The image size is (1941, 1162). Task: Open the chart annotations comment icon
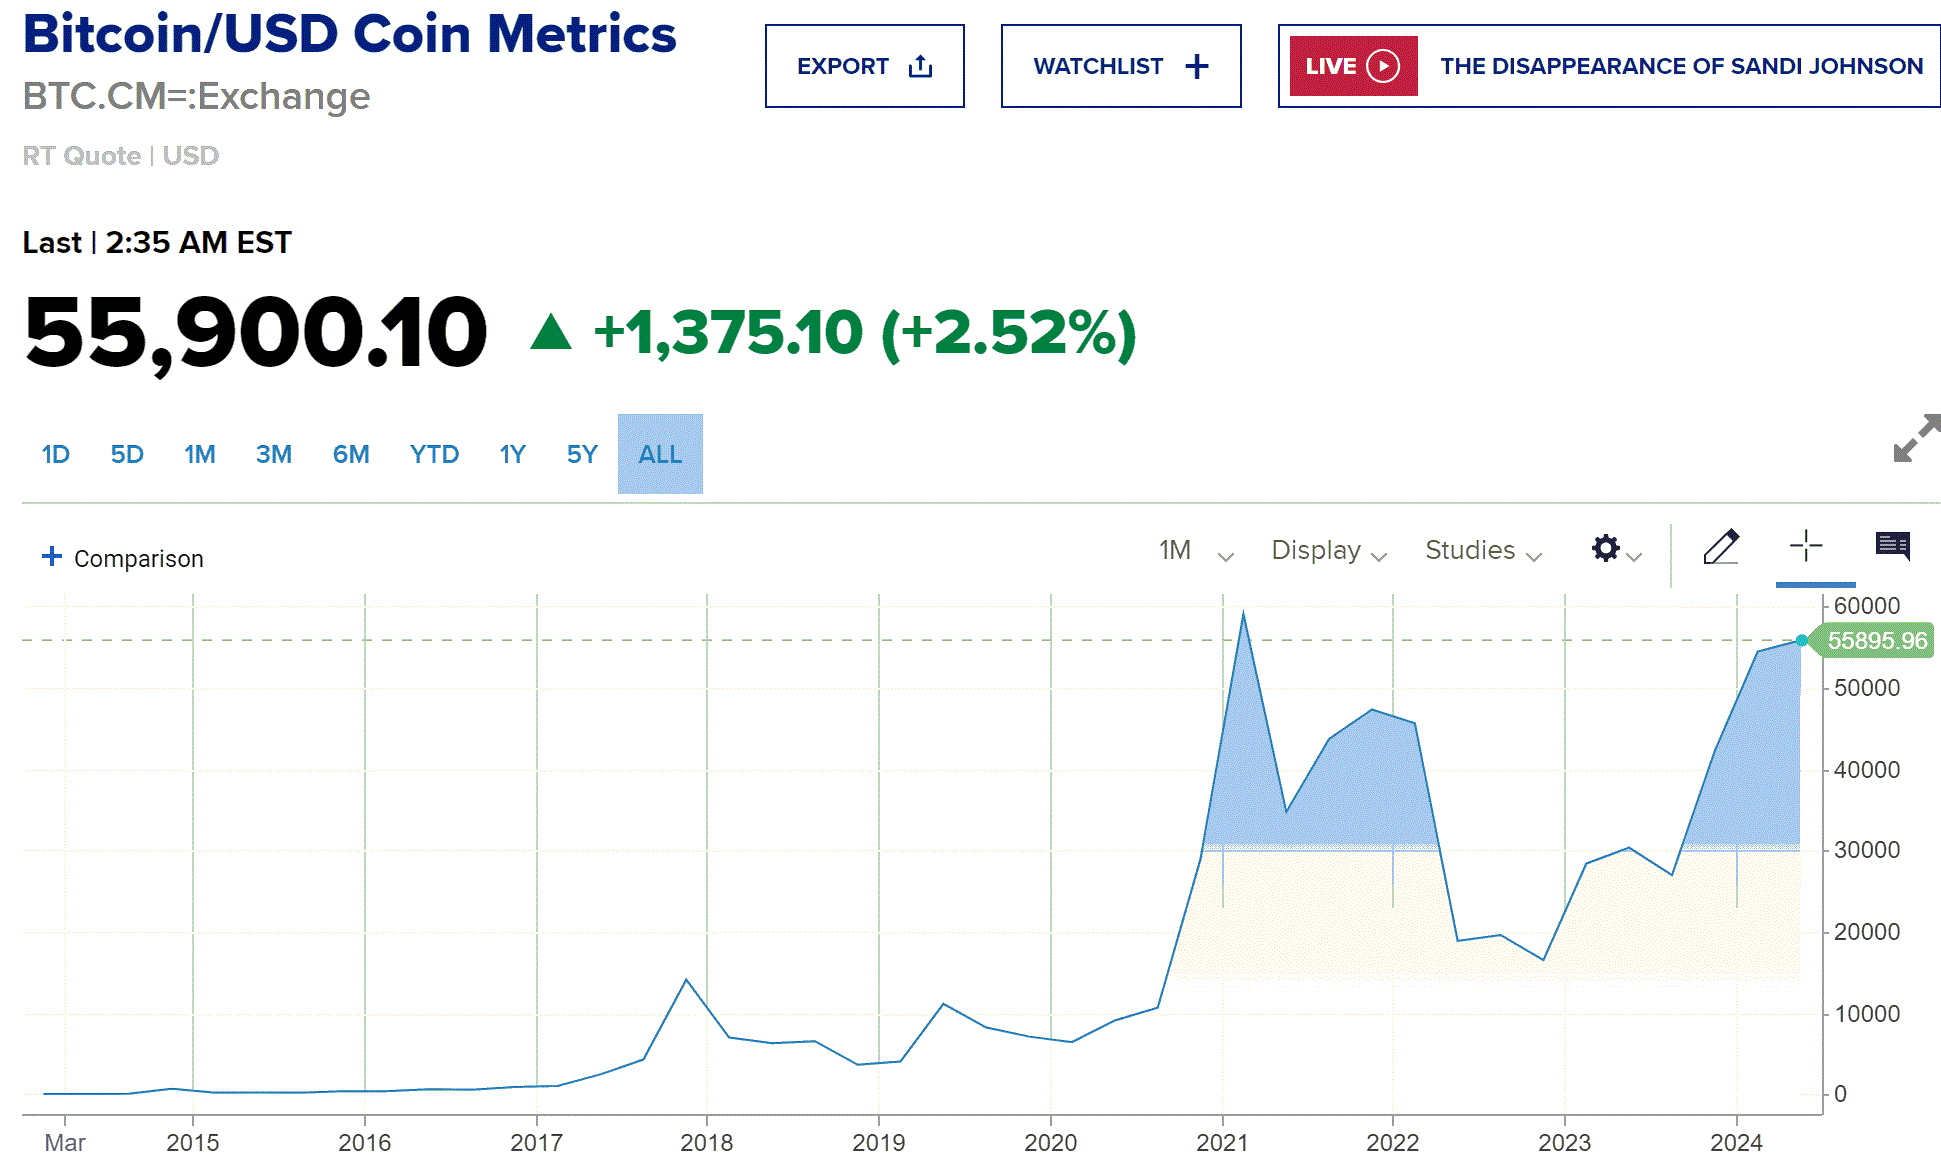[x=1892, y=546]
